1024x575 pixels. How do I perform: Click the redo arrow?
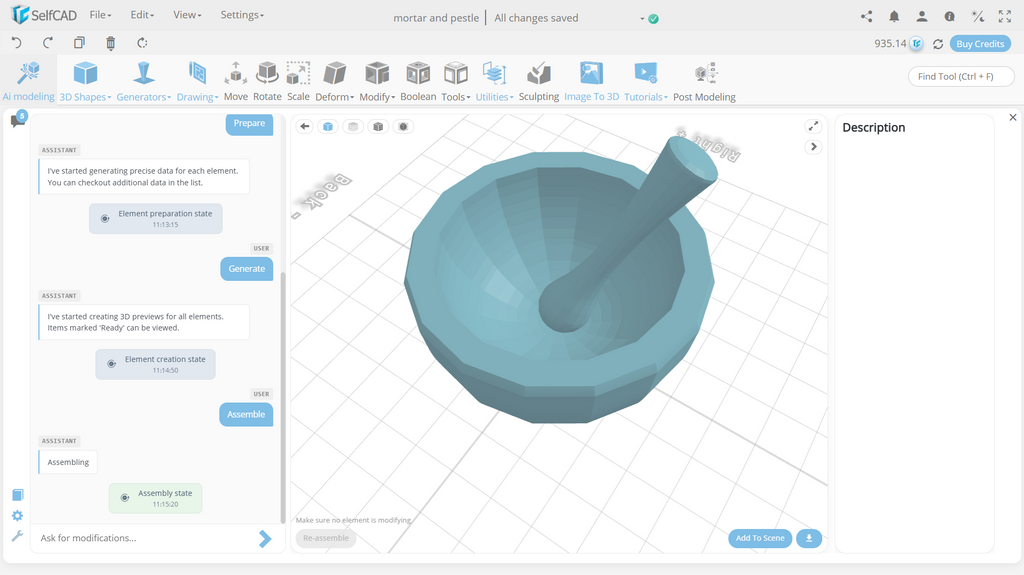(x=48, y=43)
